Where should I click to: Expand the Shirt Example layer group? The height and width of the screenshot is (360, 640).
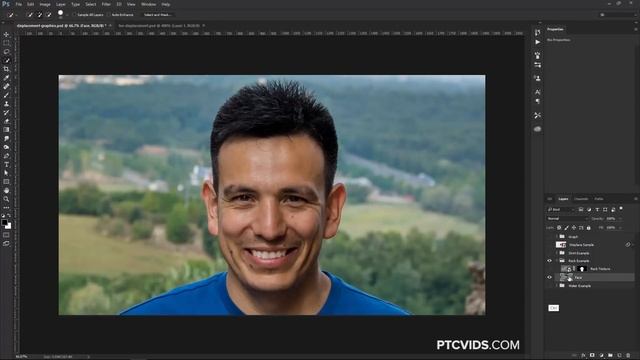point(556,253)
